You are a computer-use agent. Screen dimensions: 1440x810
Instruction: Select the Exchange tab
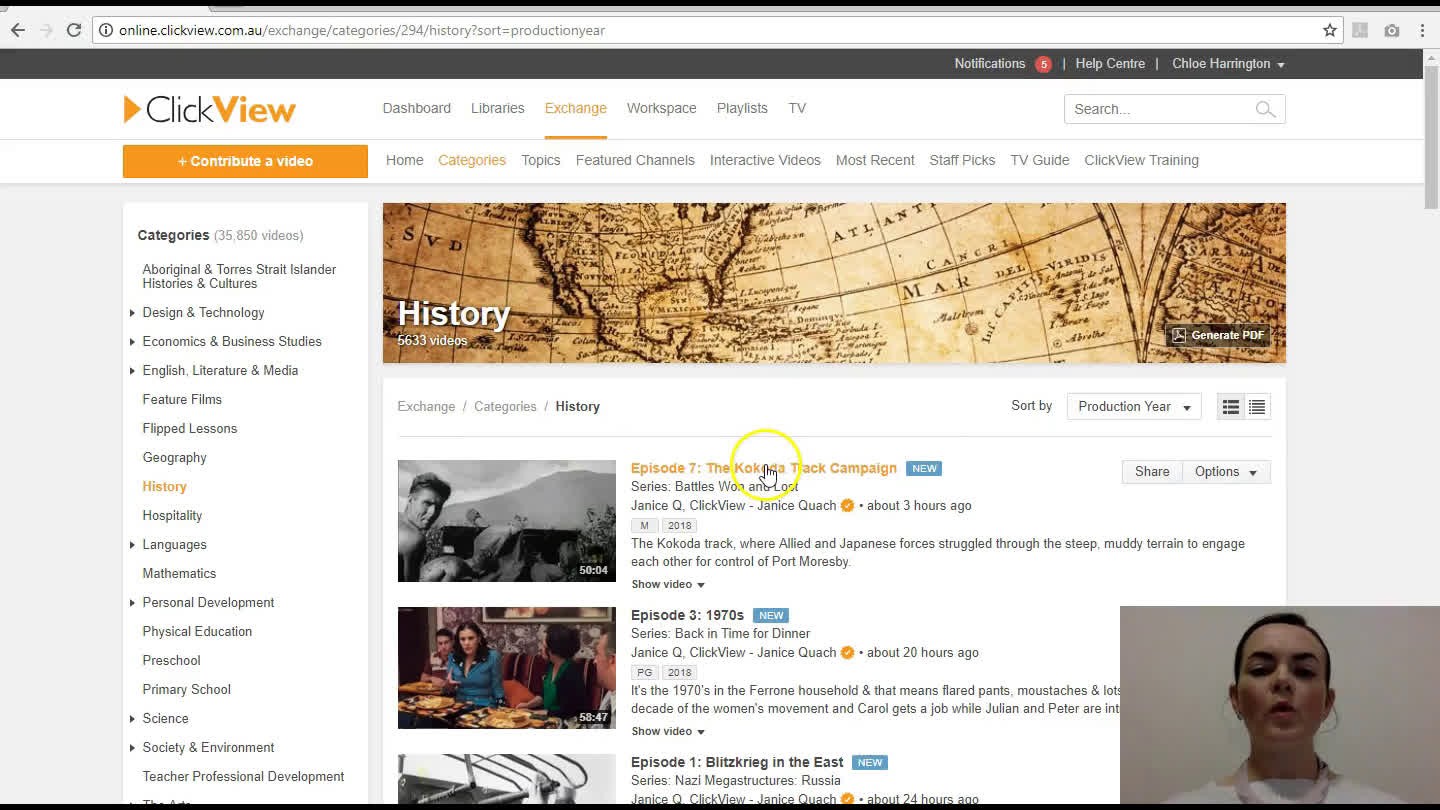(576, 108)
